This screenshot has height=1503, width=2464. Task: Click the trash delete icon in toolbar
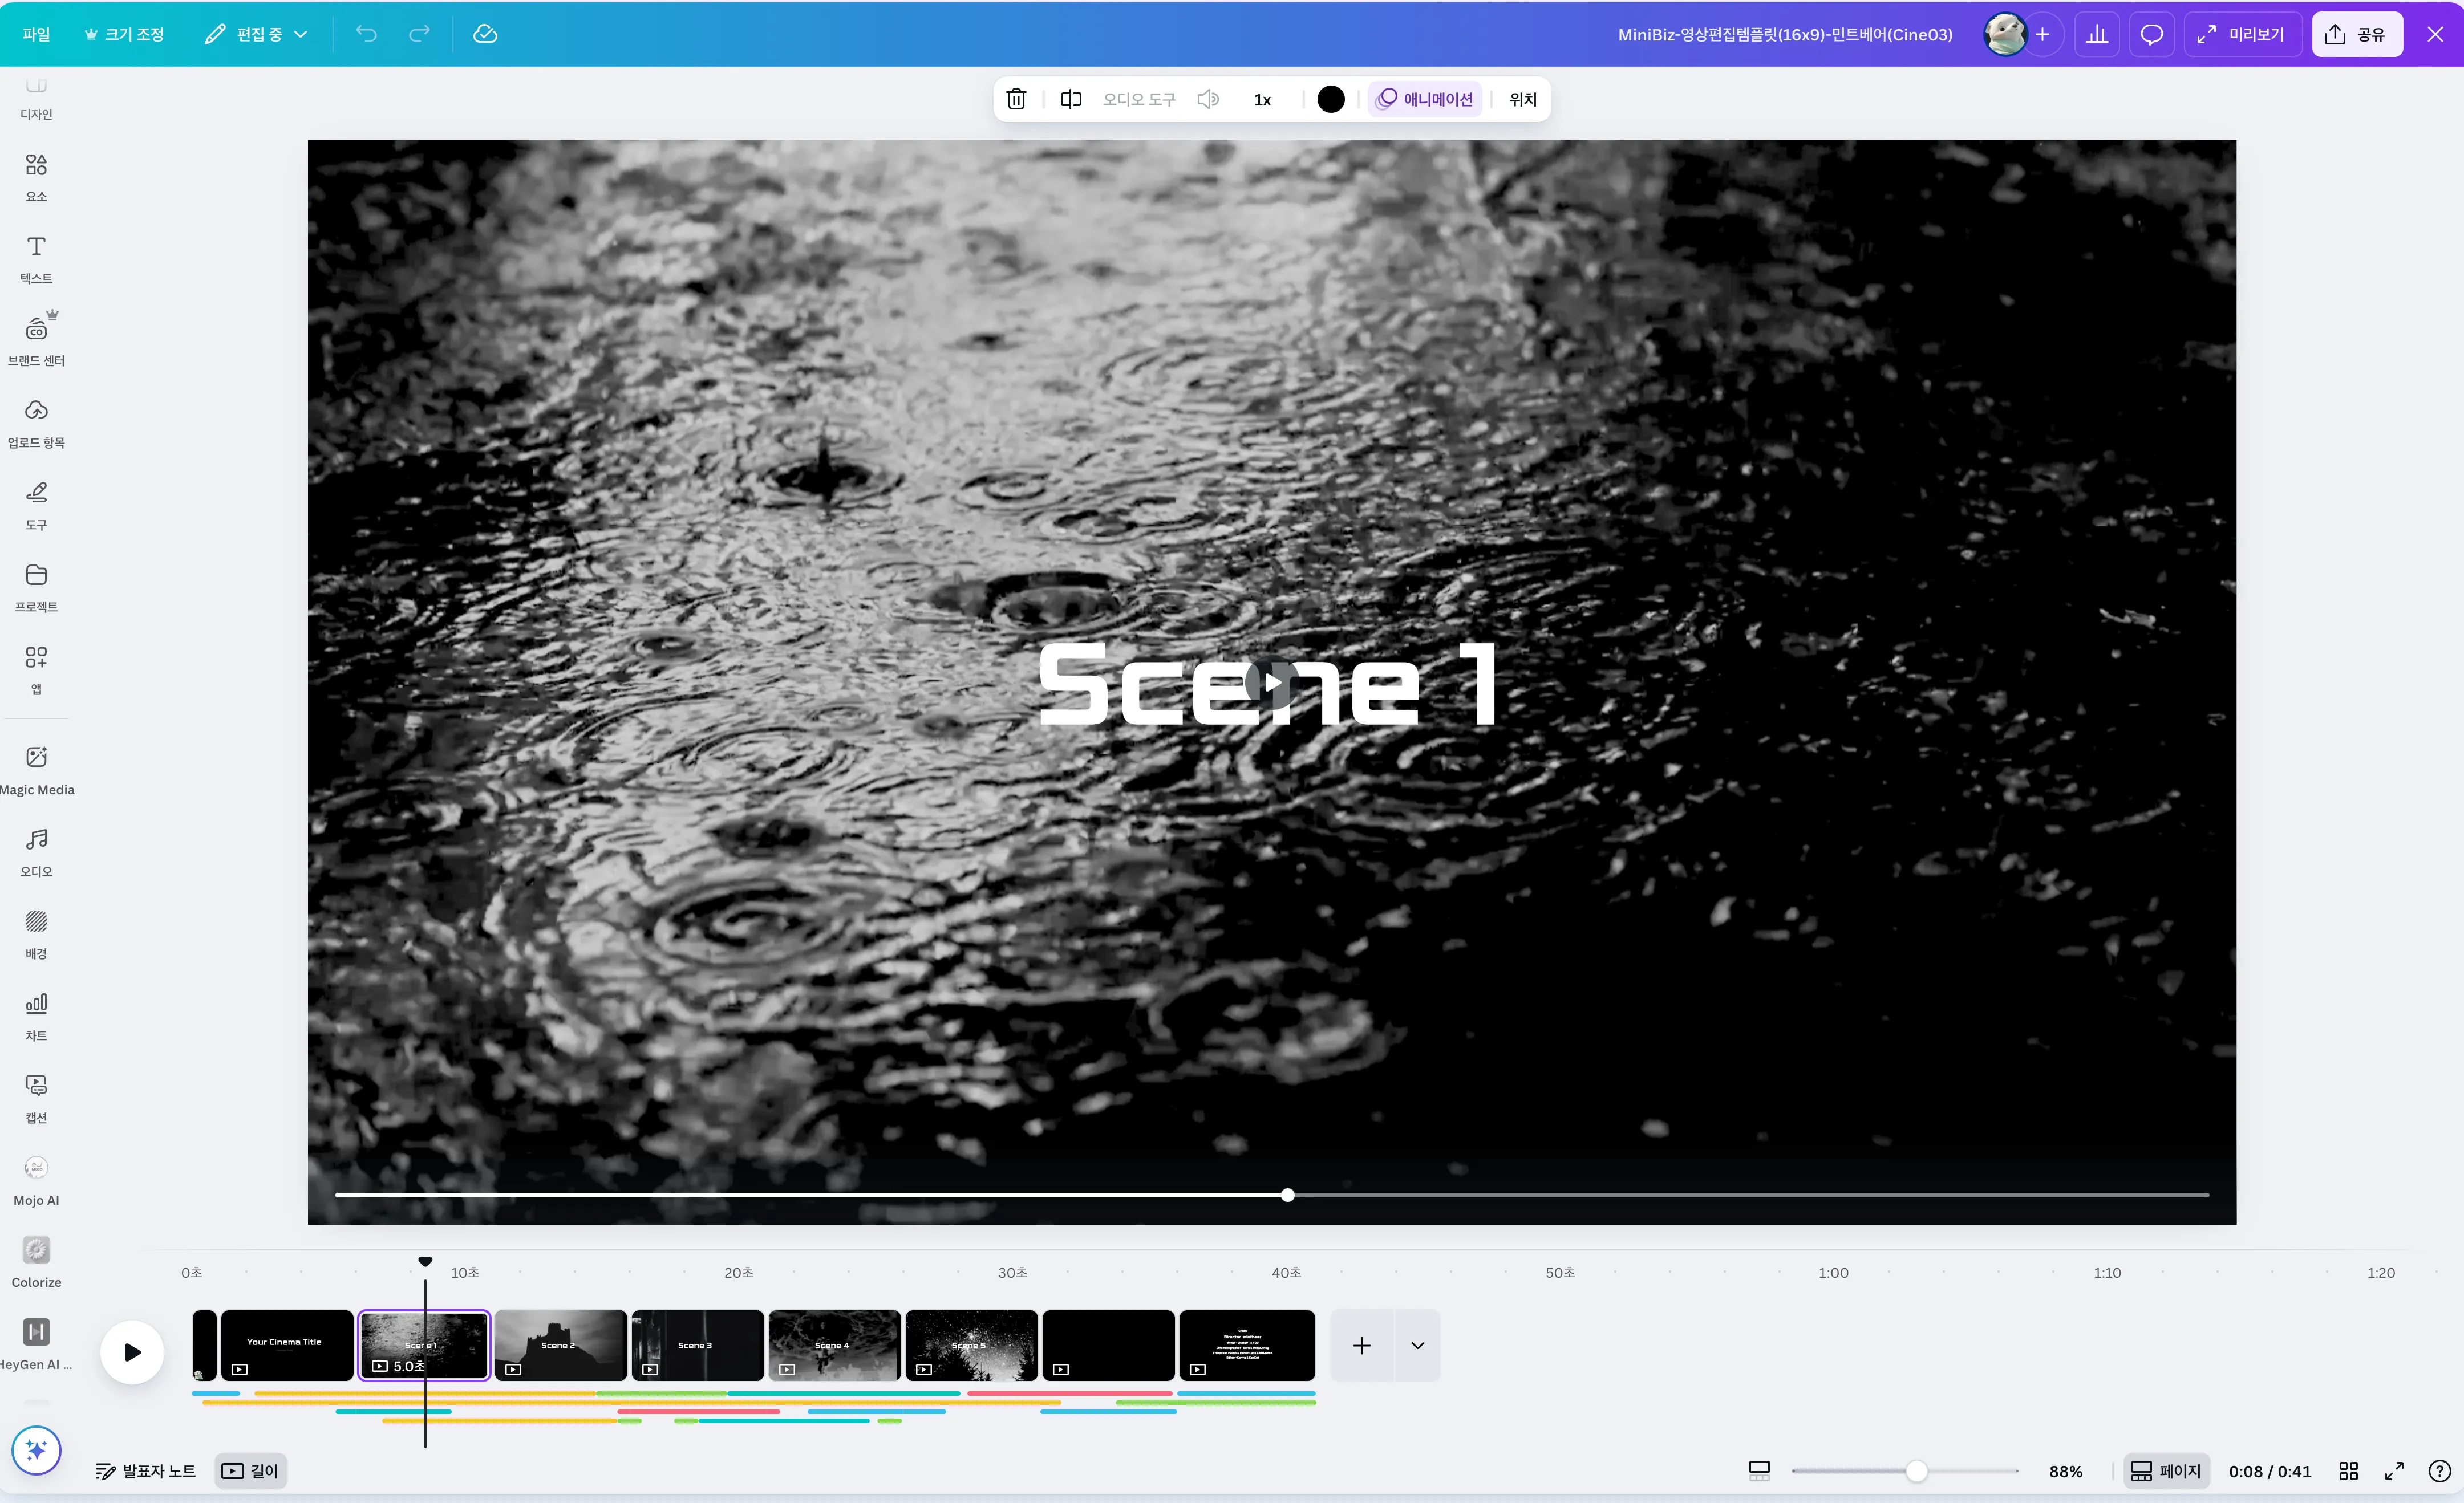(x=1016, y=99)
